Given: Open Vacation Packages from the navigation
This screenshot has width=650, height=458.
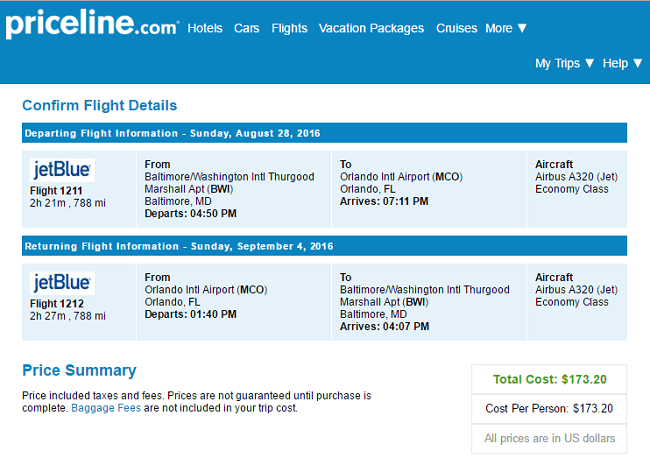Looking at the screenshot, I should click(371, 28).
